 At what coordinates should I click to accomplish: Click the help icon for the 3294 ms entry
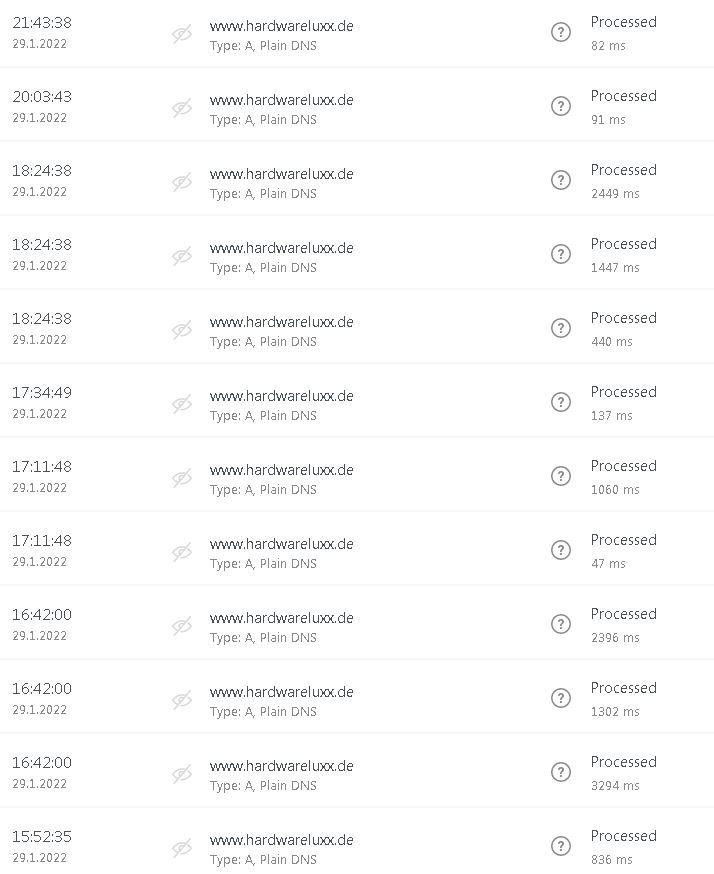pyautogui.click(x=561, y=772)
